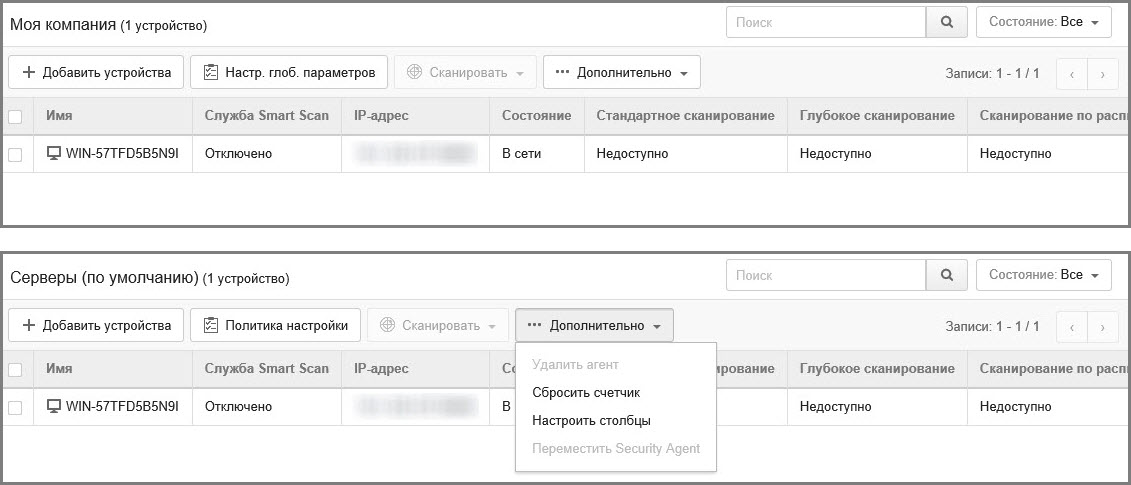Go to previous page arrow in Серверы panel
The height and width of the screenshot is (485, 1131).
1072,326
